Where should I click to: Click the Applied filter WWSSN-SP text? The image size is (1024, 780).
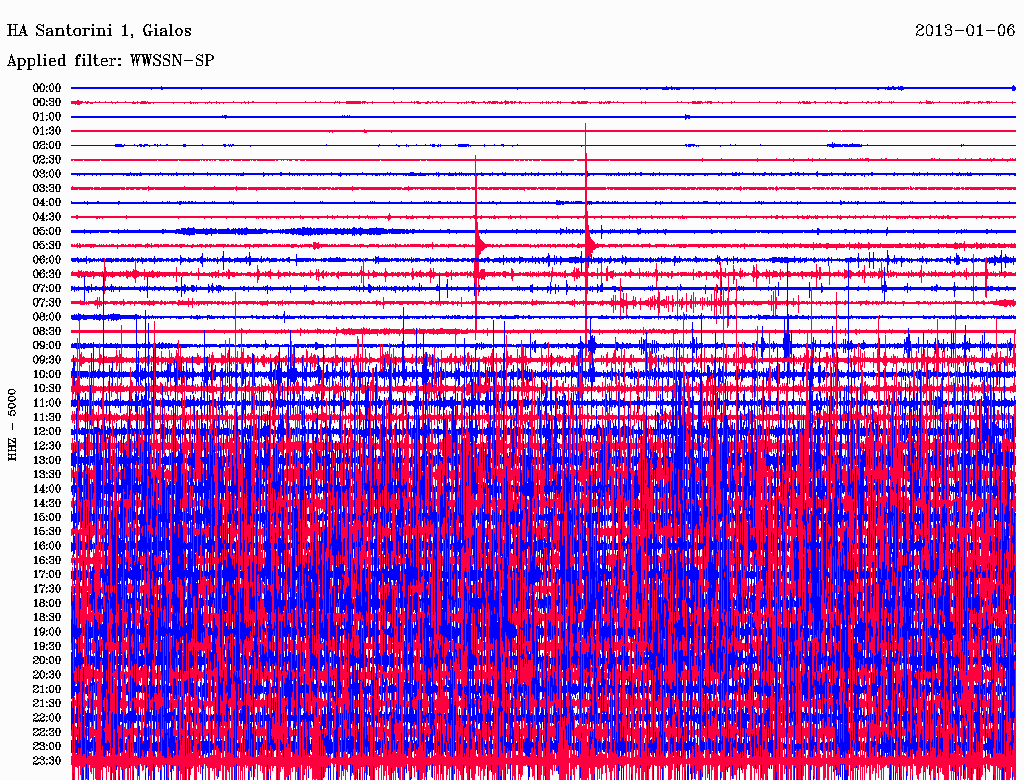[110, 61]
